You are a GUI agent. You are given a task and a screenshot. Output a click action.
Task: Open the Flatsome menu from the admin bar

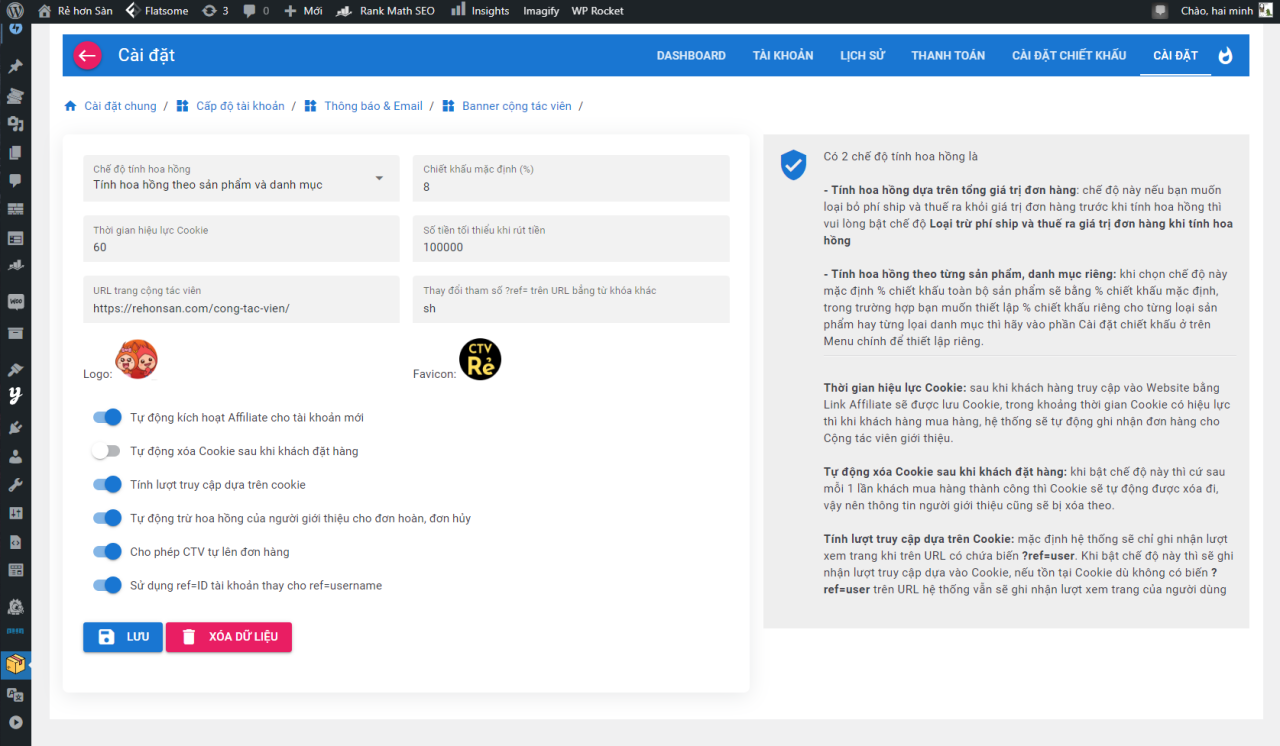click(157, 11)
